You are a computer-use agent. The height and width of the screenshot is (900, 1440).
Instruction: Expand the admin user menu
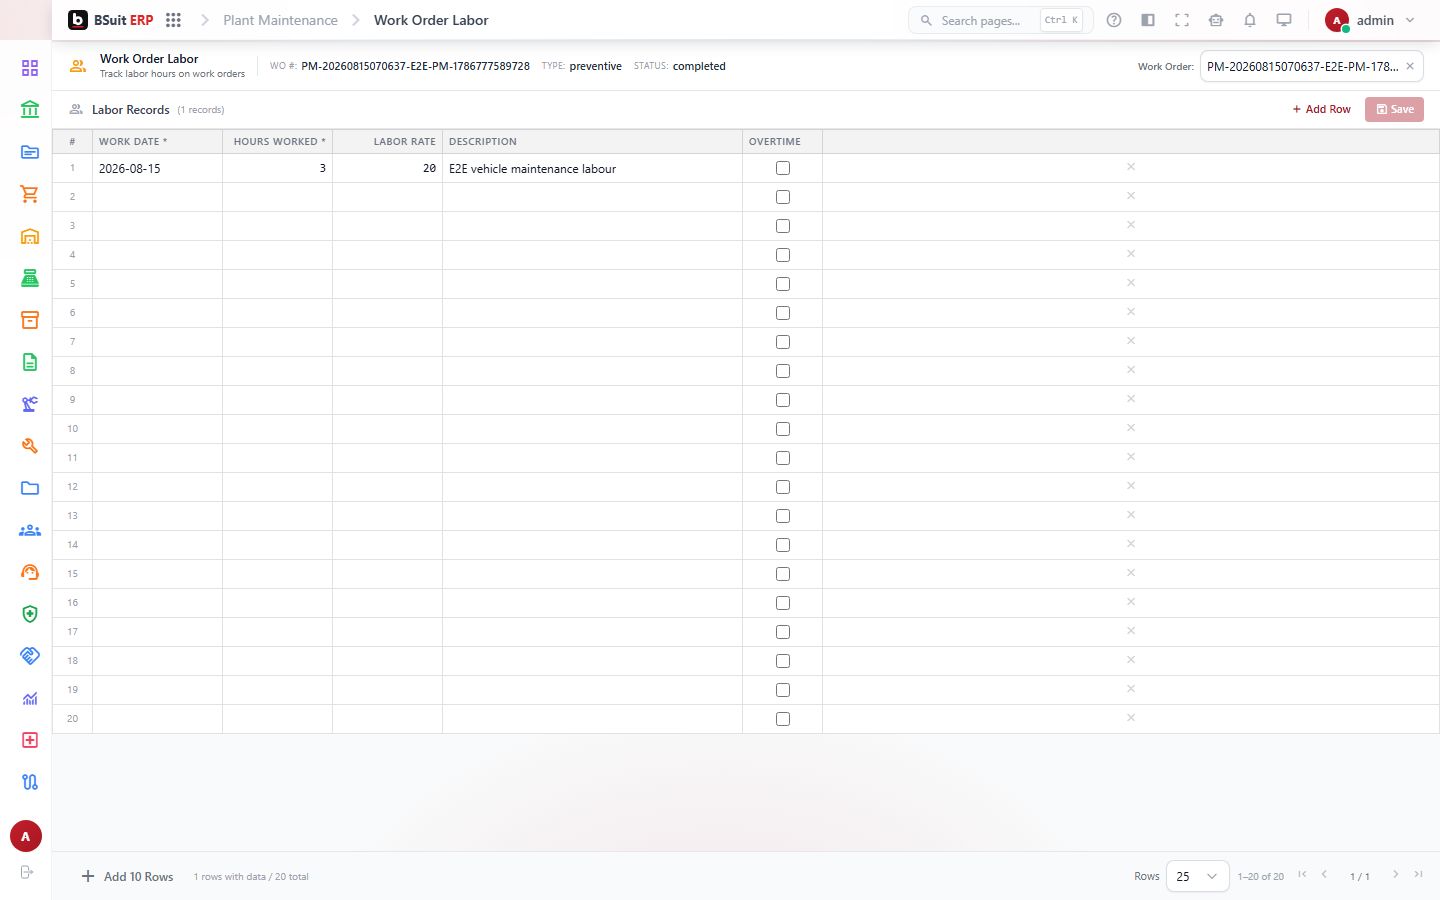pyautogui.click(x=1370, y=20)
